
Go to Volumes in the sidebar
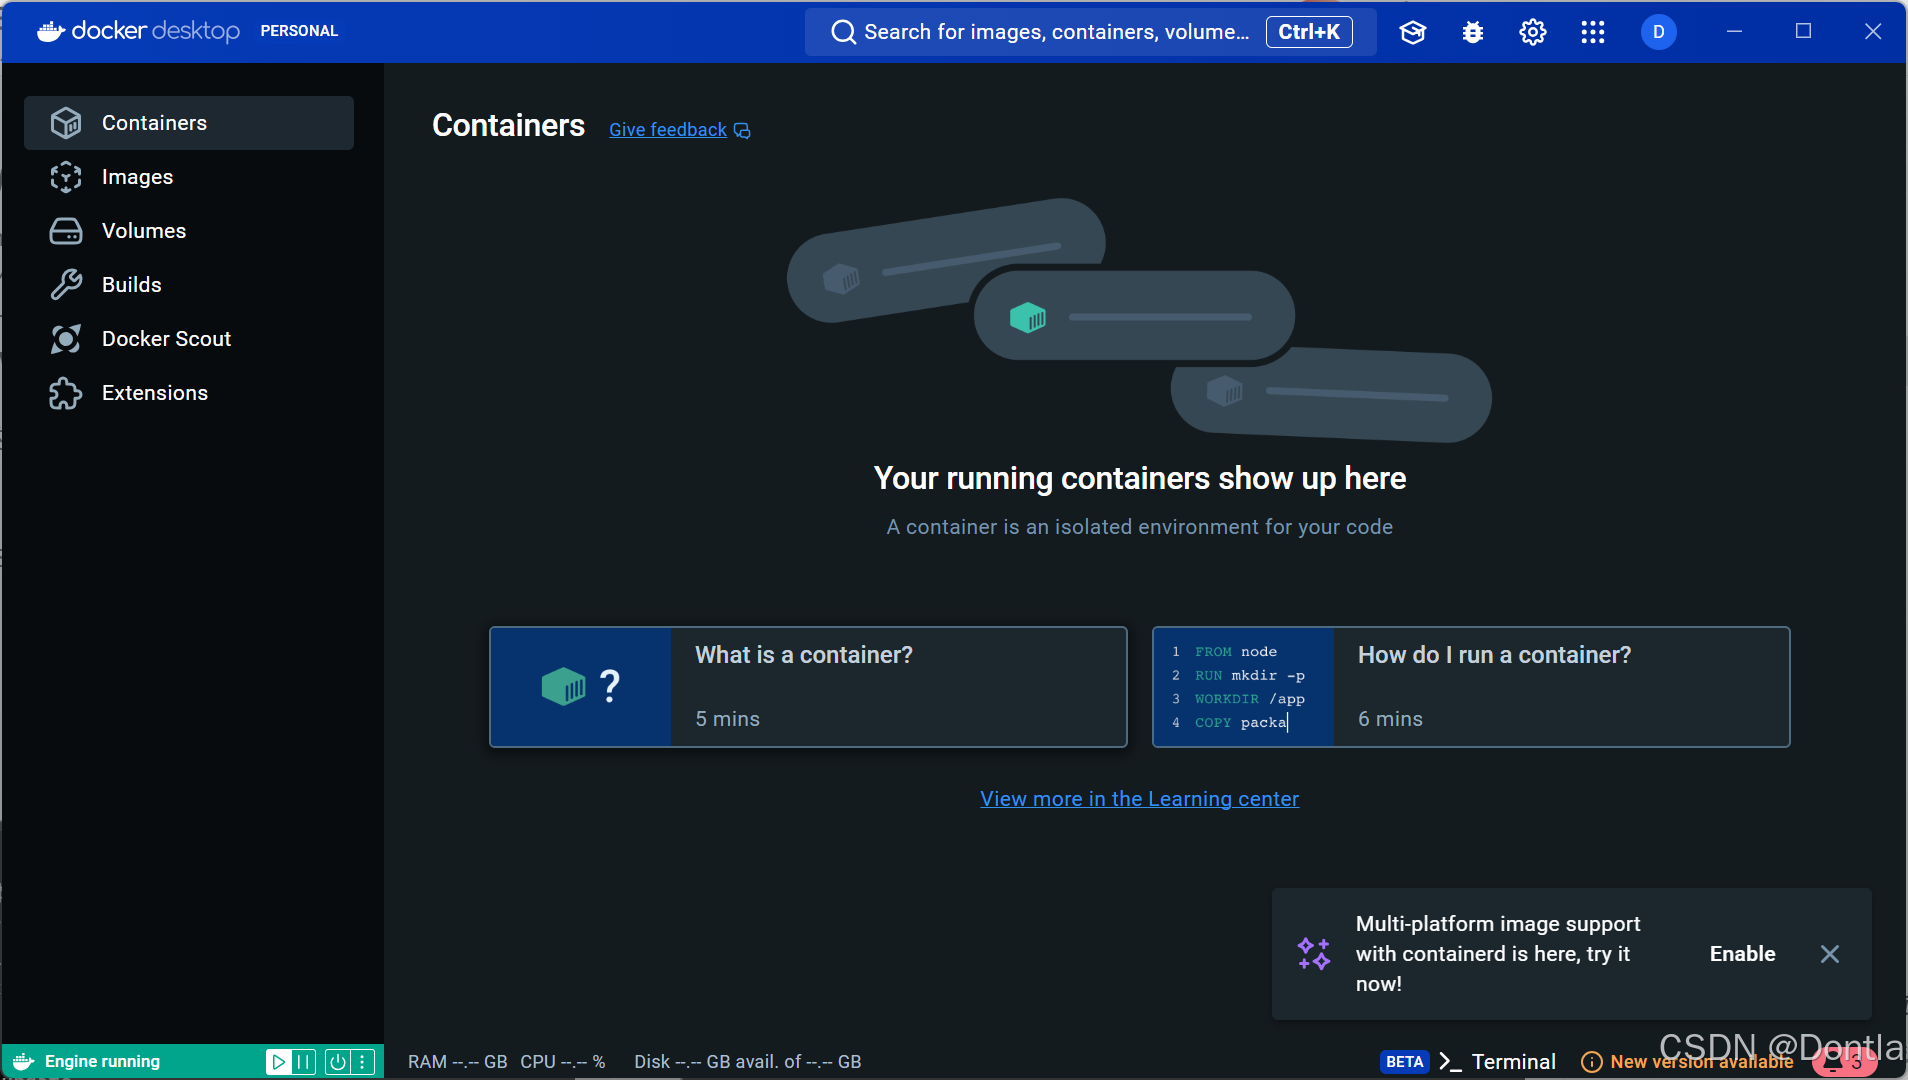[x=189, y=231]
